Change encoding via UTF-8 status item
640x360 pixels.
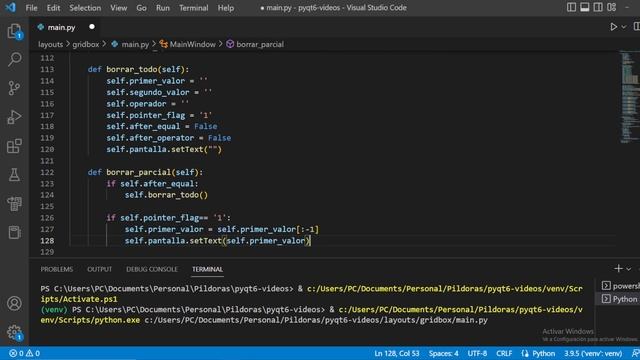point(477,353)
